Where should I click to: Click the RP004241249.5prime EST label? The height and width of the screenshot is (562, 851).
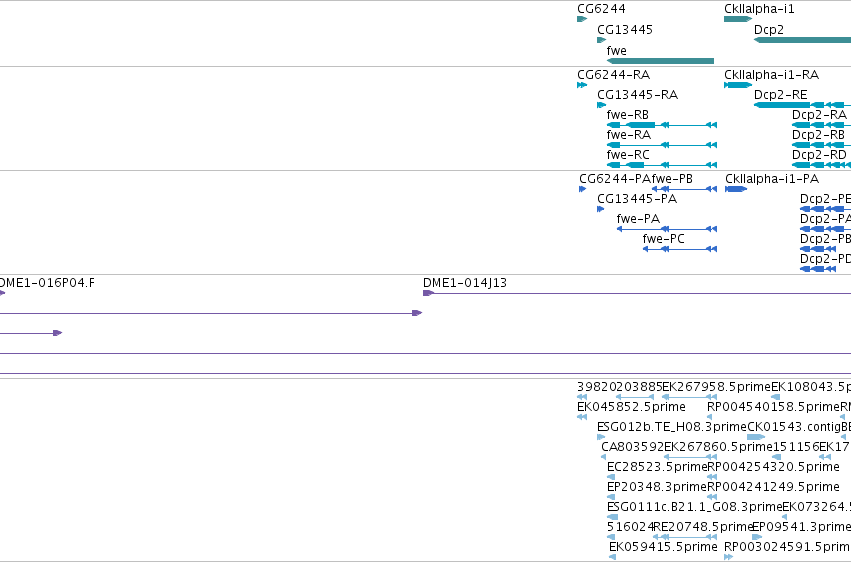pos(773,488)
